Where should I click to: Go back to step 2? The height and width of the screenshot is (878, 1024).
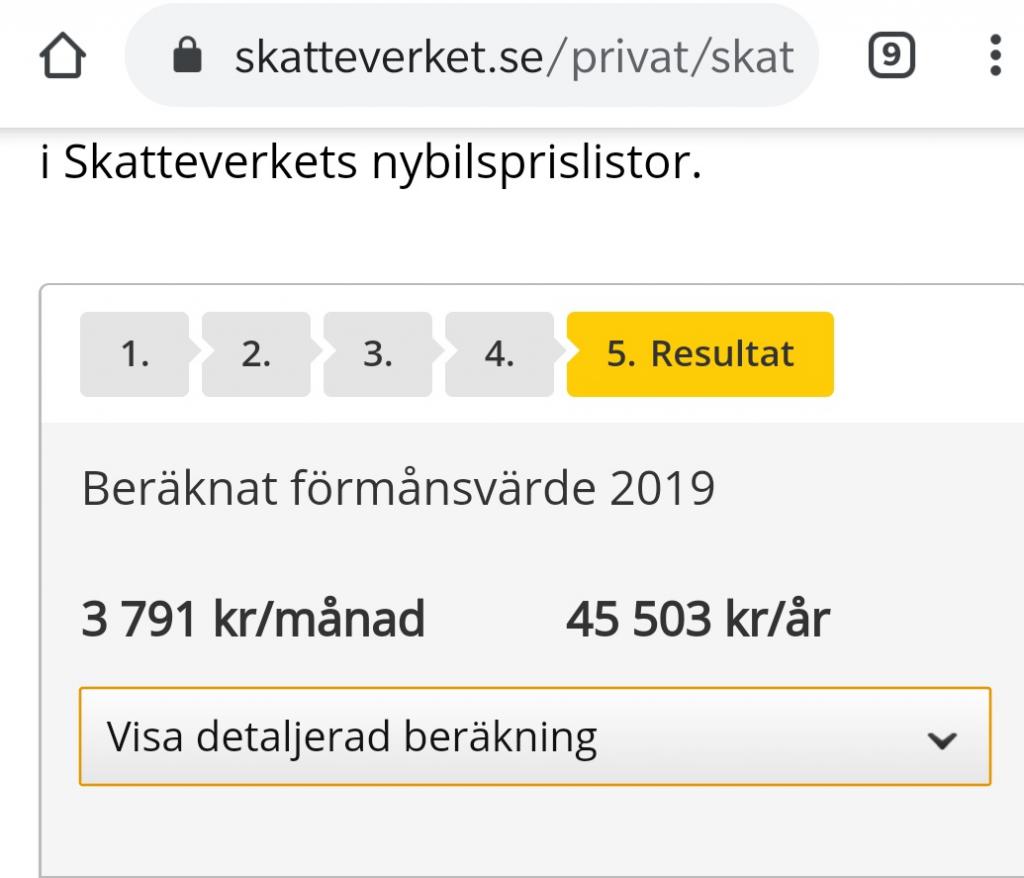(x=256, y=354)
